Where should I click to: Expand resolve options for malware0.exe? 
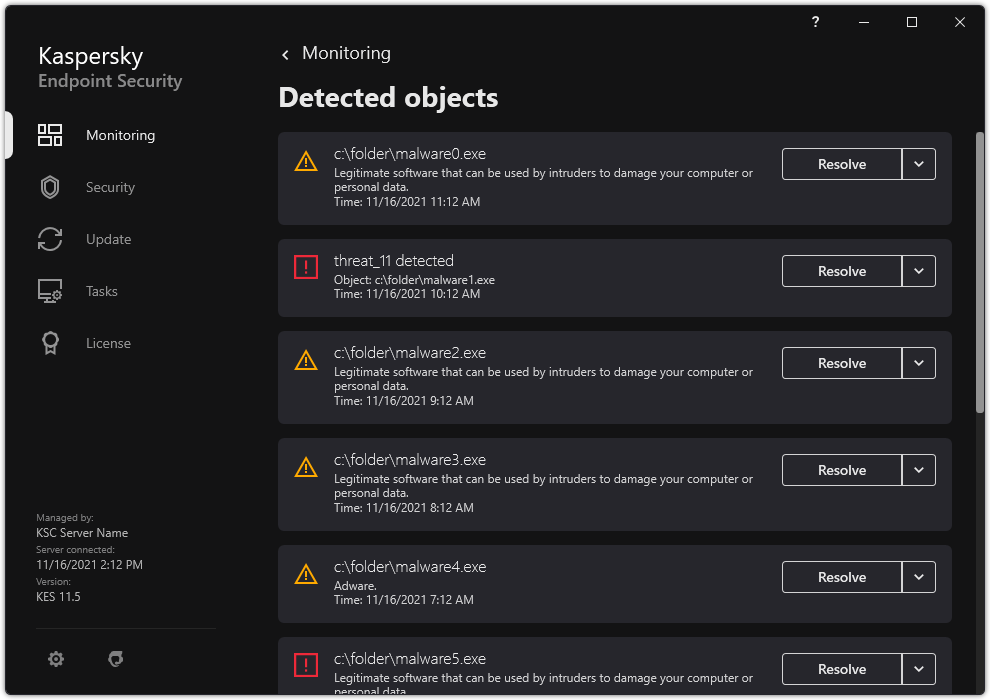pyautogui.click(x=918, y=164)
